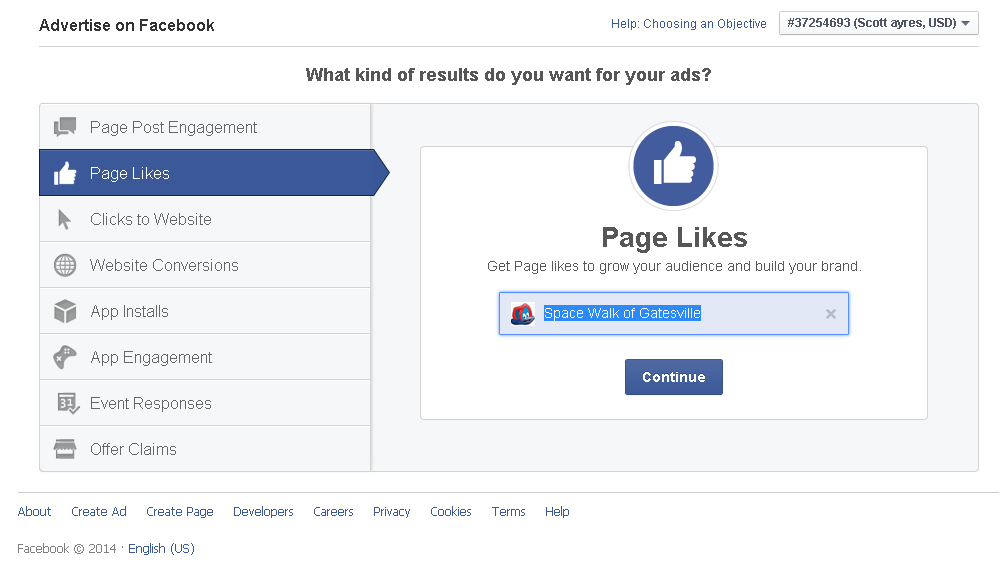Click the Event Responses calendar icon
The image size is (1007, 584).
click(x=64, y=402)
